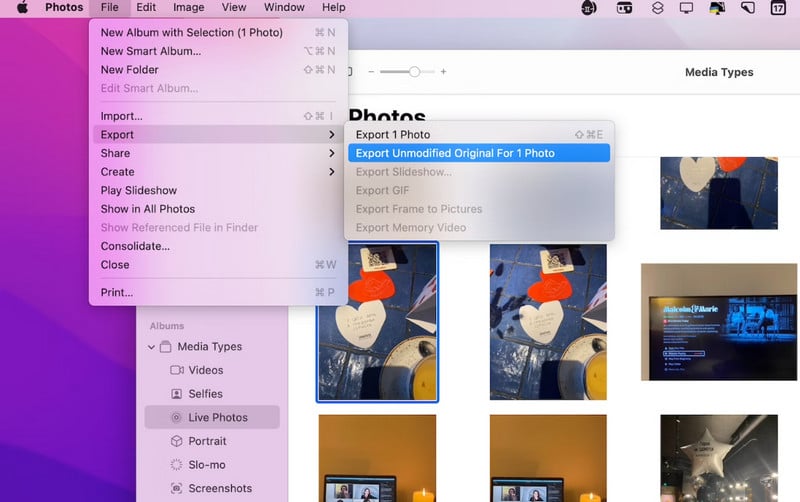Choose Import... in the File menu

point(218,116)
